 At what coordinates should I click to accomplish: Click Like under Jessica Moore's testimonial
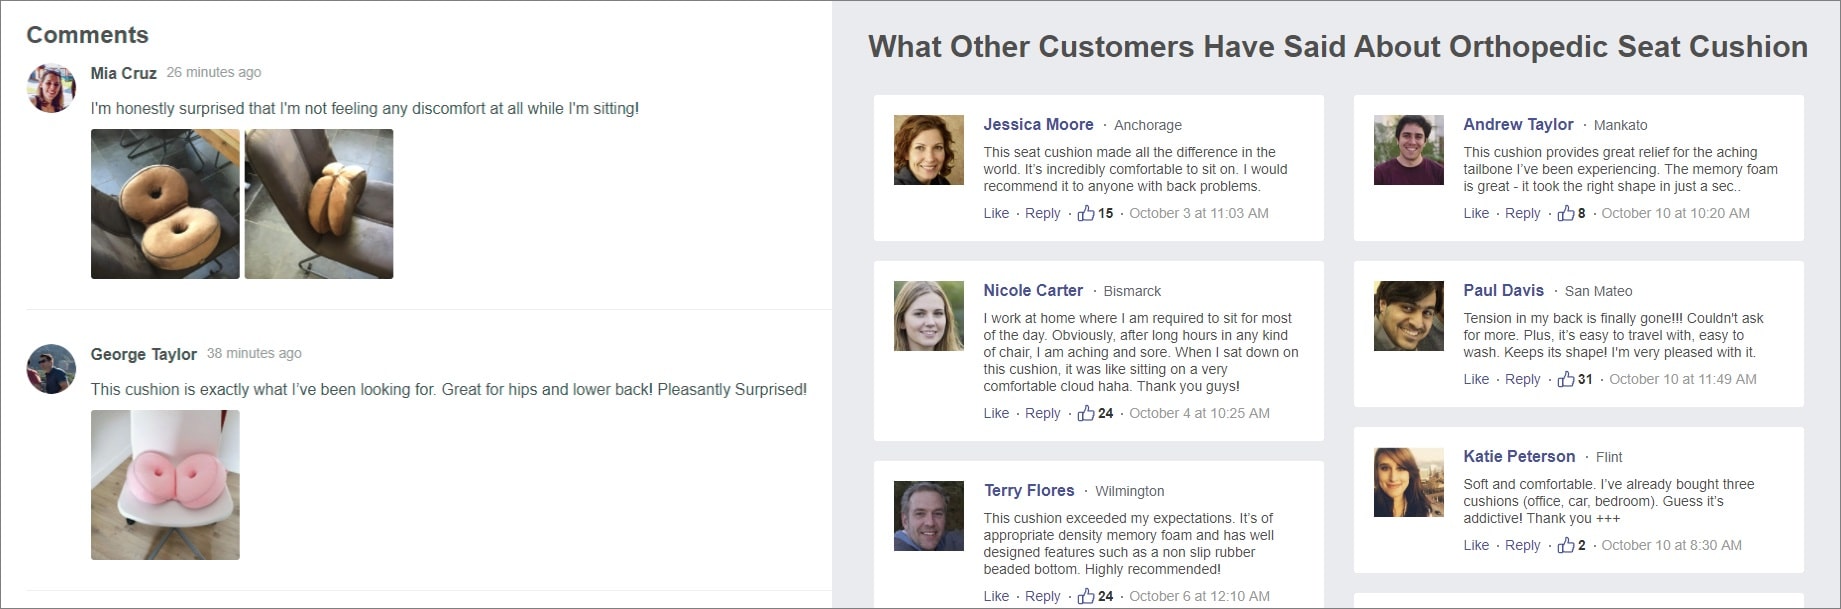(996, 213)
